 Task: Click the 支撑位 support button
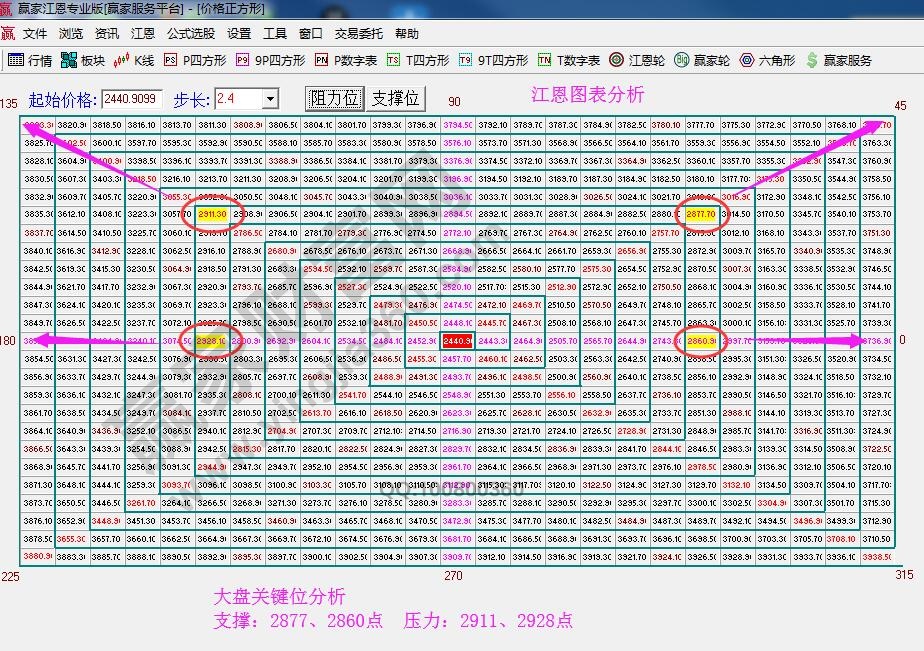[x=396, y=98]
